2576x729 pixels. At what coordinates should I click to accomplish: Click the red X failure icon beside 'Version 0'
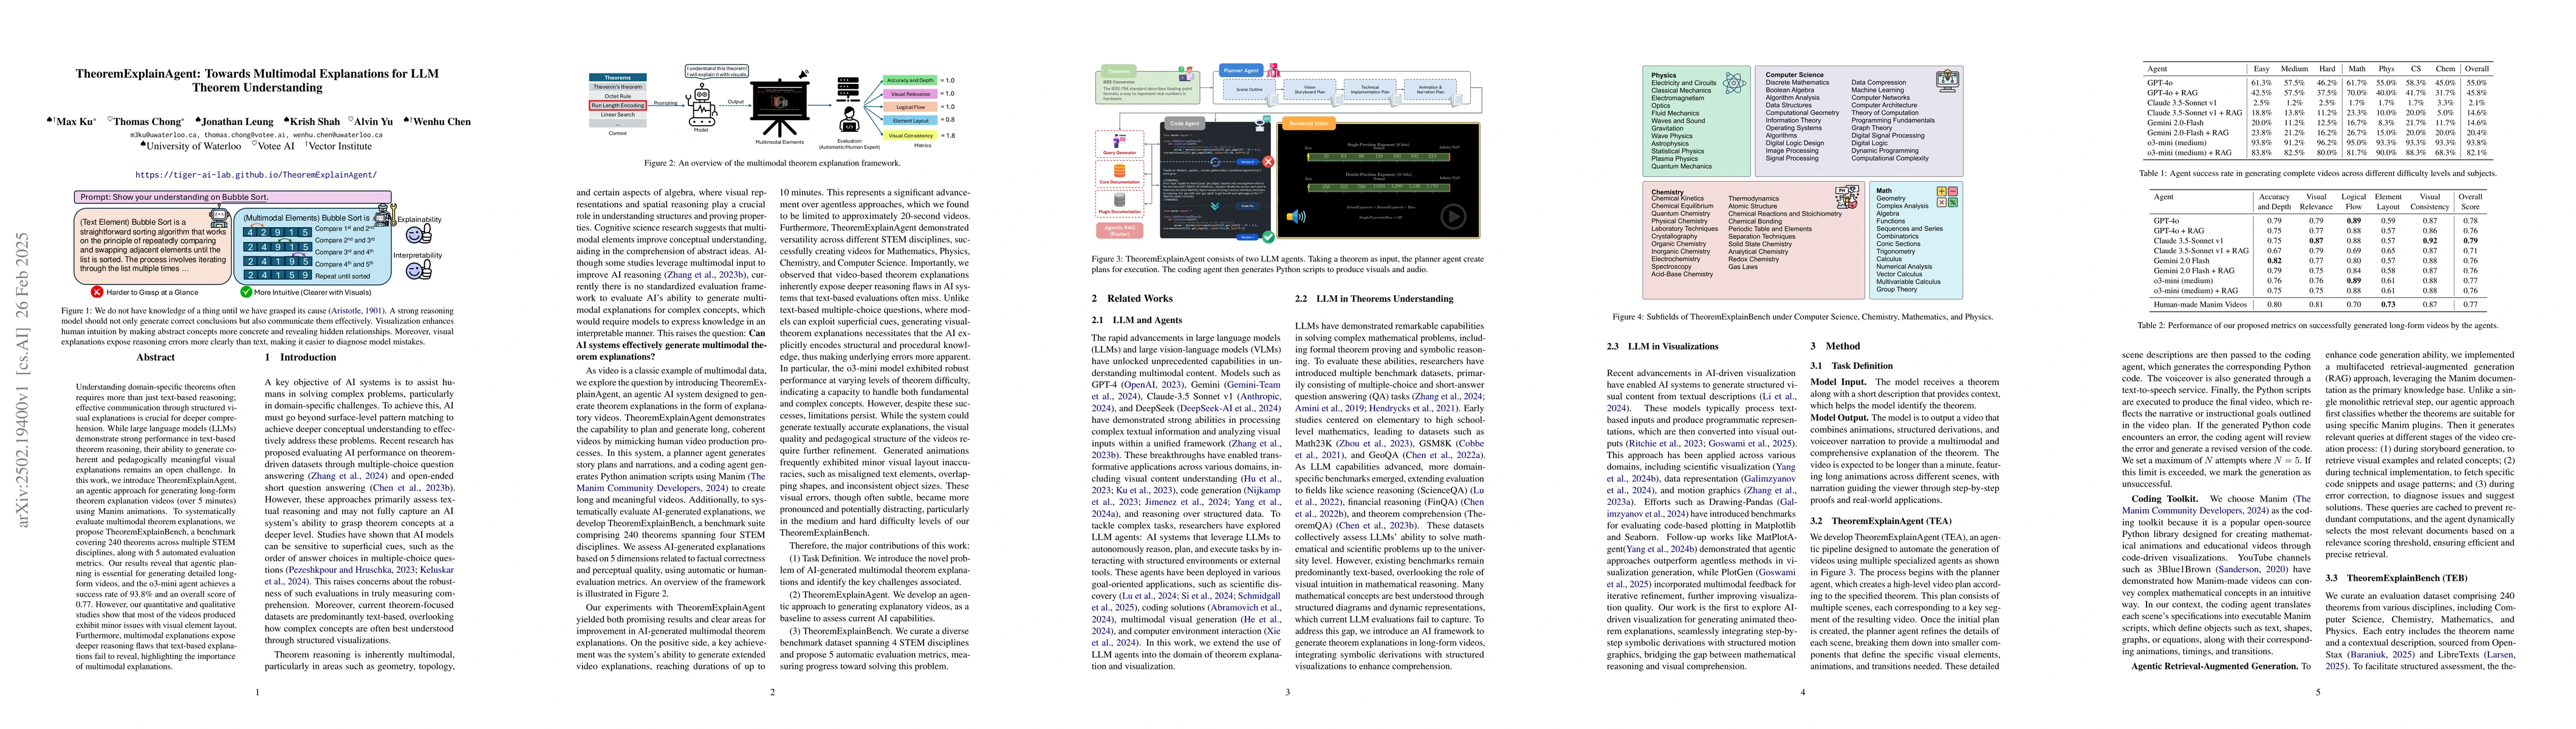coord(1269,162)
